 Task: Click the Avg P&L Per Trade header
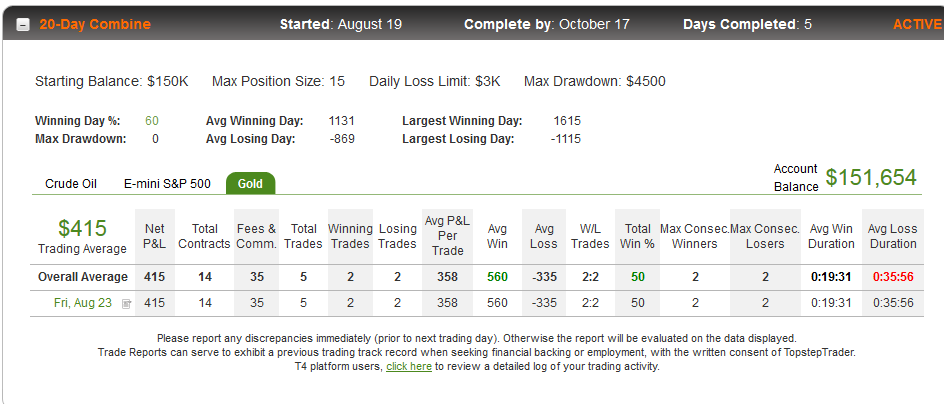(447, 236)
